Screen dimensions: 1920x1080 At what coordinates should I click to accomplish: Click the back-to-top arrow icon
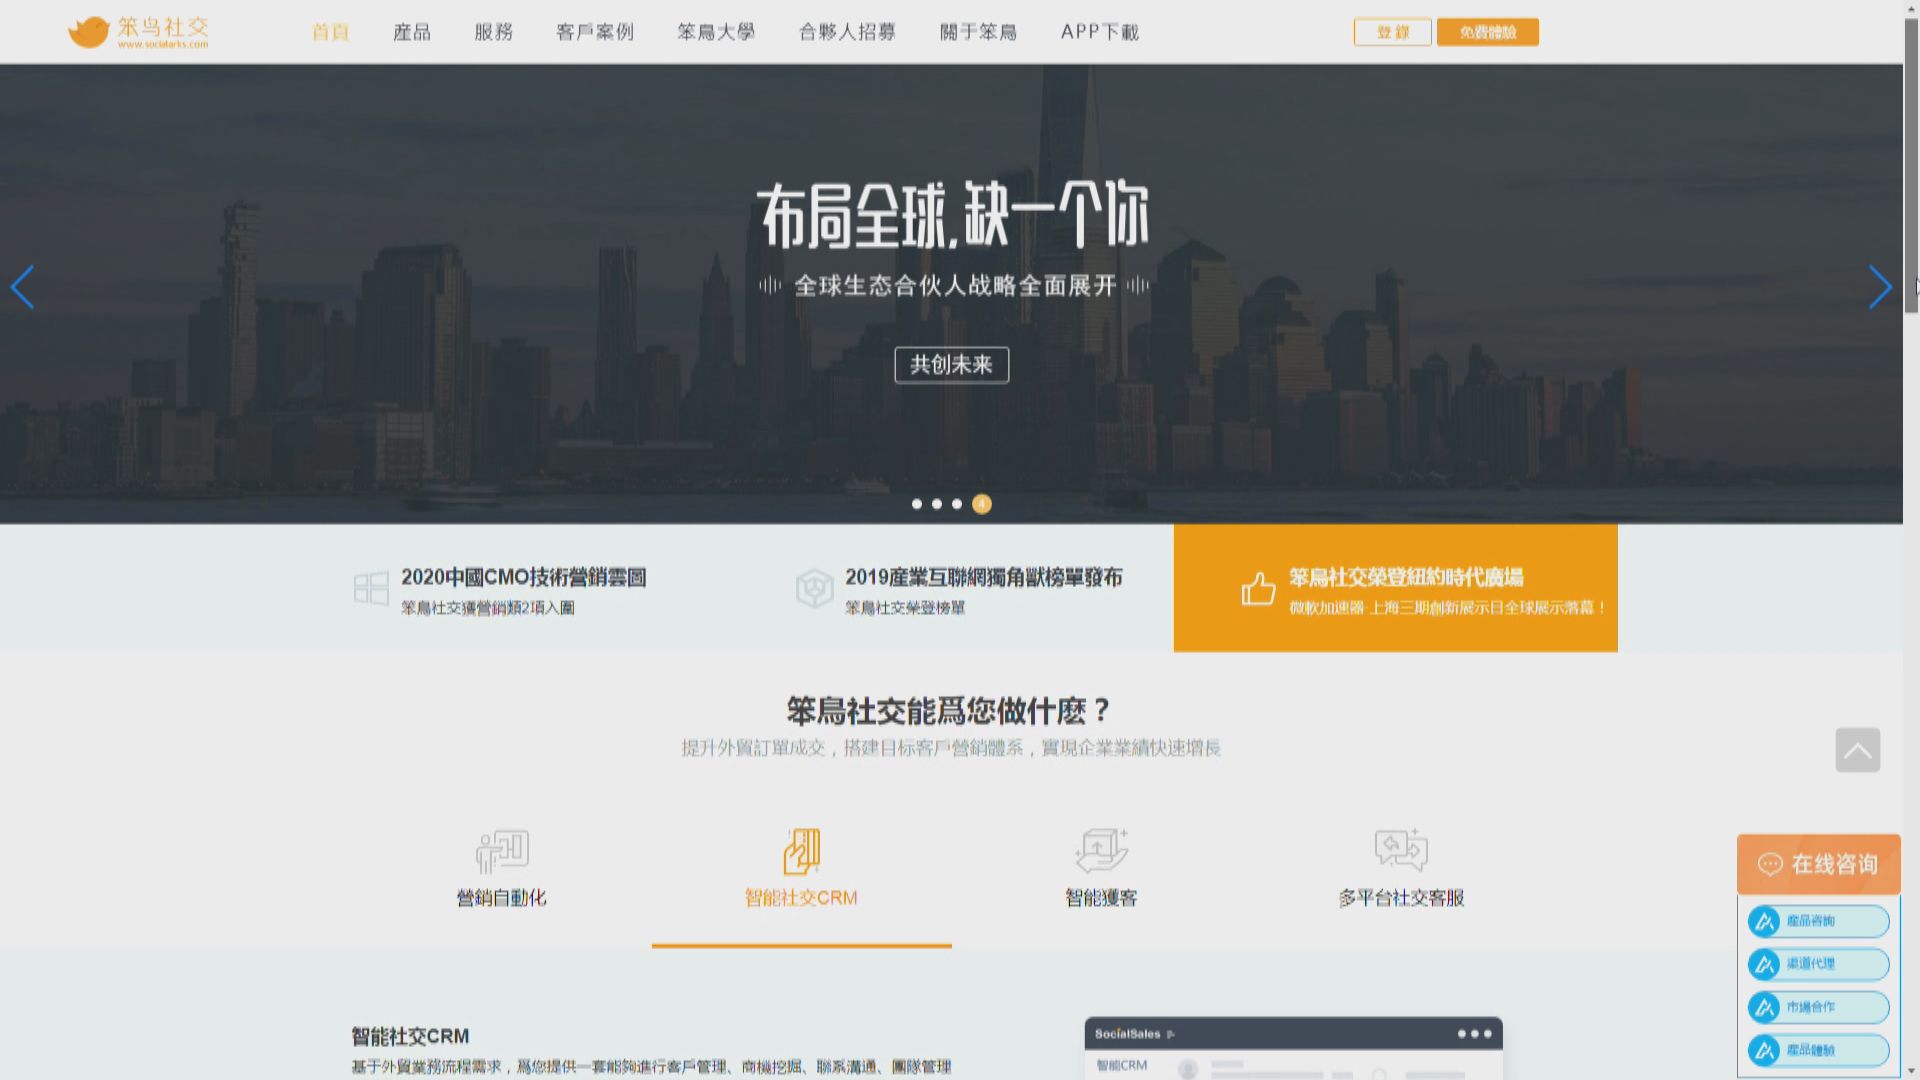pyautogui.click(x=1857, y=750)
